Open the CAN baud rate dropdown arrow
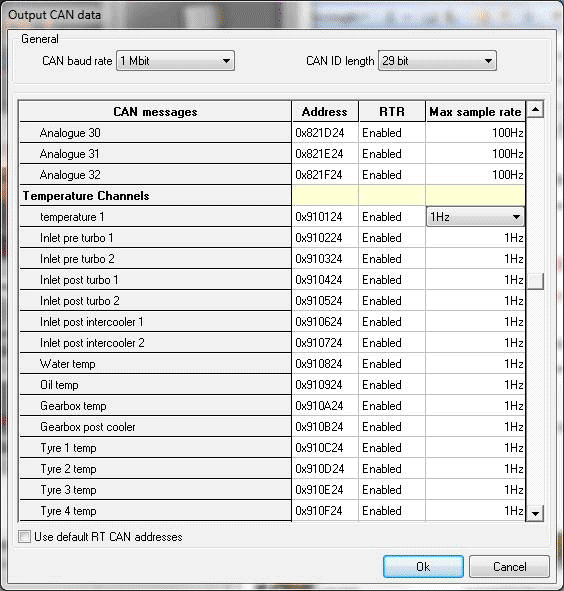This screenshot has height=591, width=564. pos(226,61)
